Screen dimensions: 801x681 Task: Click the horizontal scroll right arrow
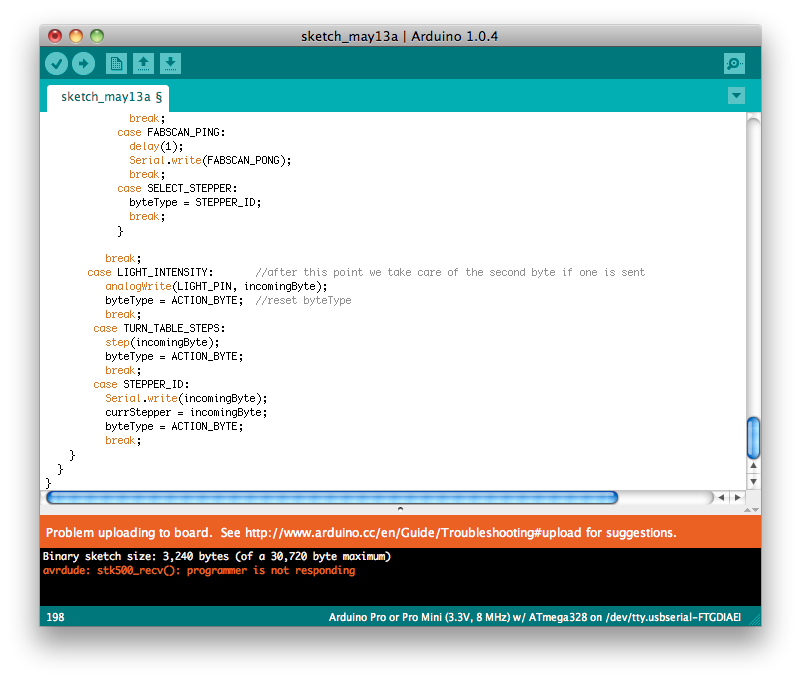click(738, 496)
